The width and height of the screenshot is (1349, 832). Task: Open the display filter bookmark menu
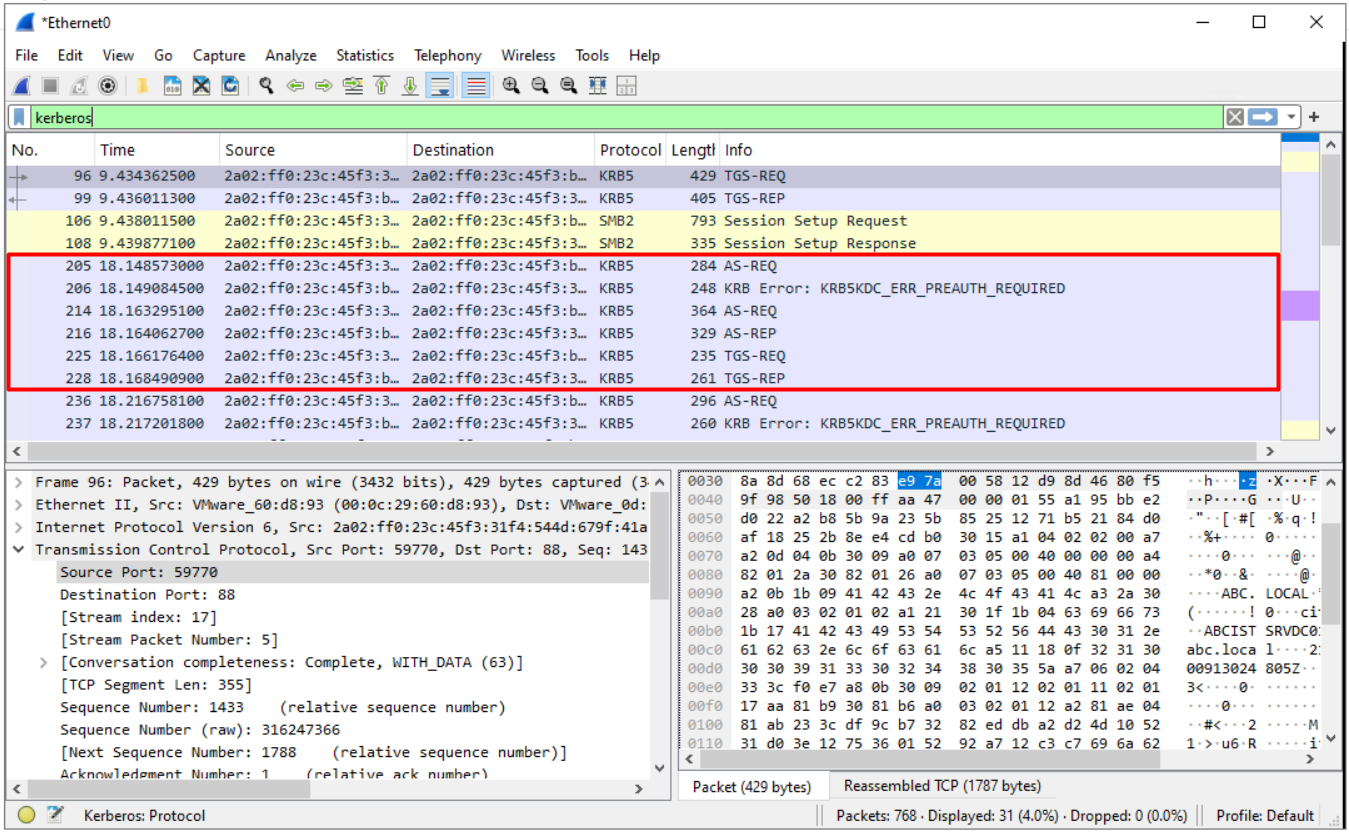19,117
